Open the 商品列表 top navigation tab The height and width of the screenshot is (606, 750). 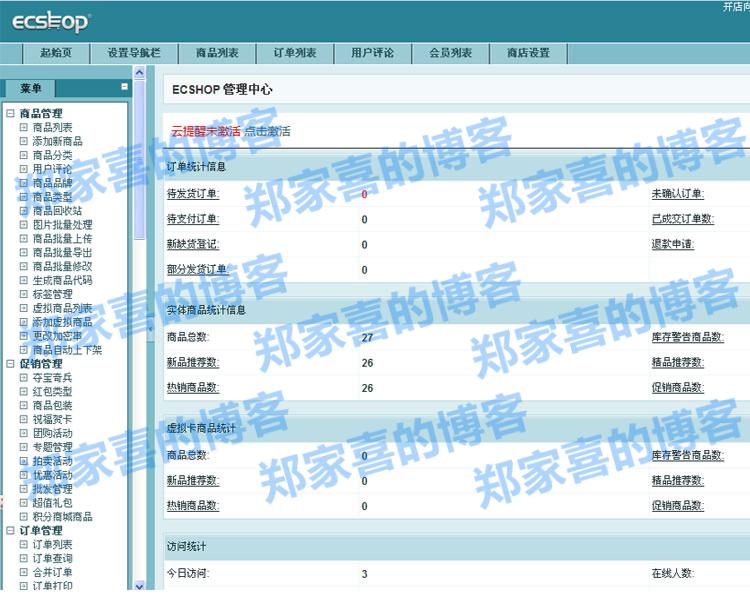point(217,53)
